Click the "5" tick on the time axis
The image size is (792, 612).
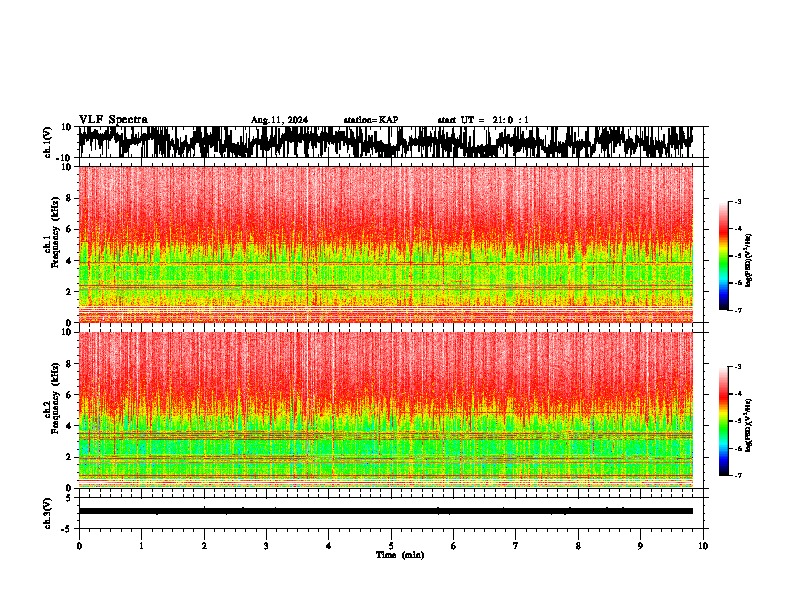pyautogui.click(x=391, y=546)
